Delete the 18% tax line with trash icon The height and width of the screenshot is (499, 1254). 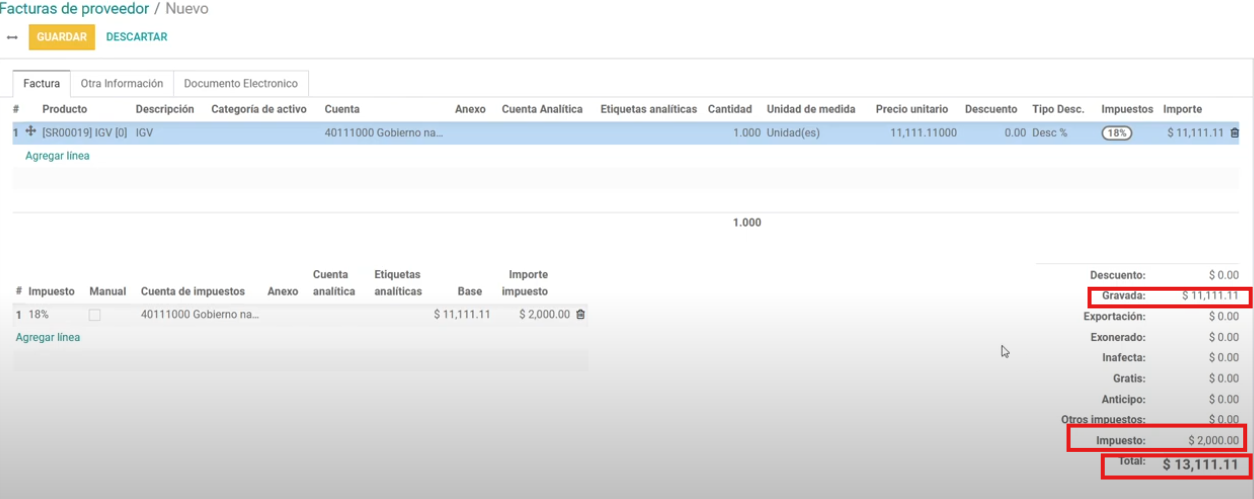(580, 314)
